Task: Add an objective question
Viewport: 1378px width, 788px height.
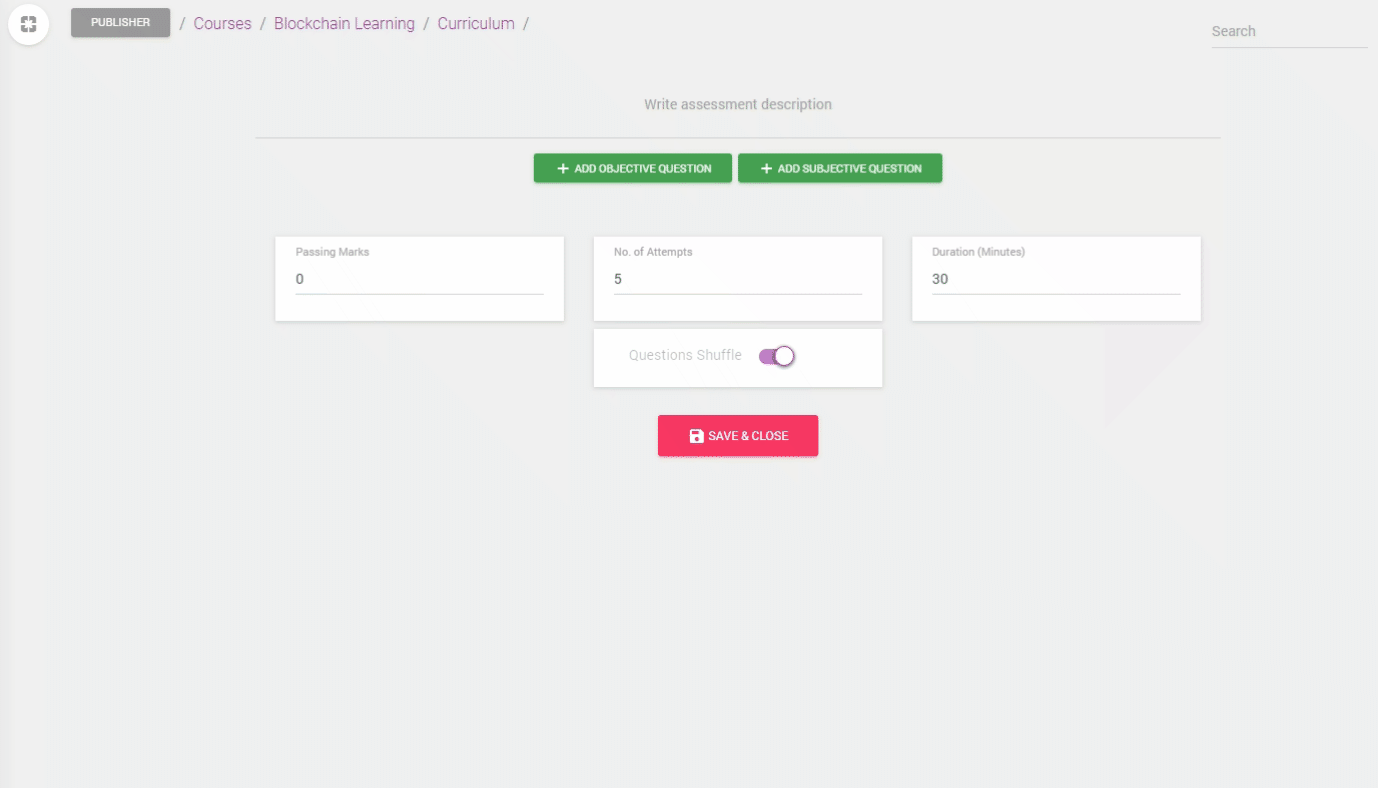Action: pyautogui.click(x=633, y=168)
